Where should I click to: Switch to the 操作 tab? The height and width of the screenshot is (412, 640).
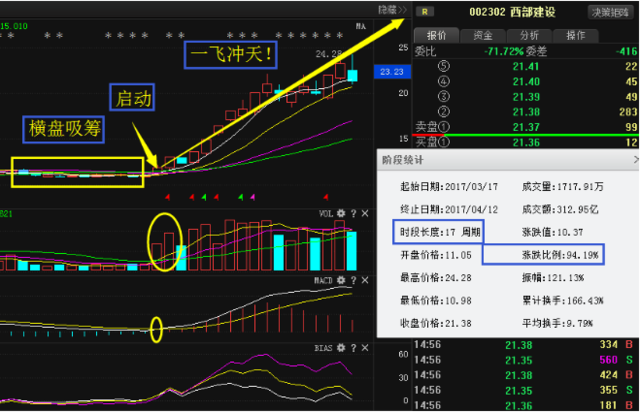[576, 36]
